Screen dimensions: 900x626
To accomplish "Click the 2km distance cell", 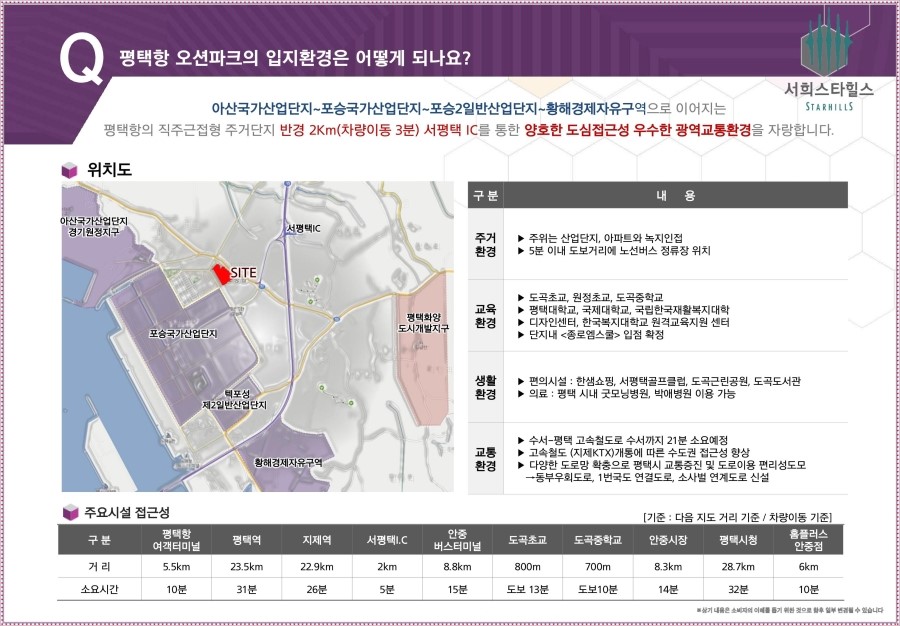I will (387, 567).
